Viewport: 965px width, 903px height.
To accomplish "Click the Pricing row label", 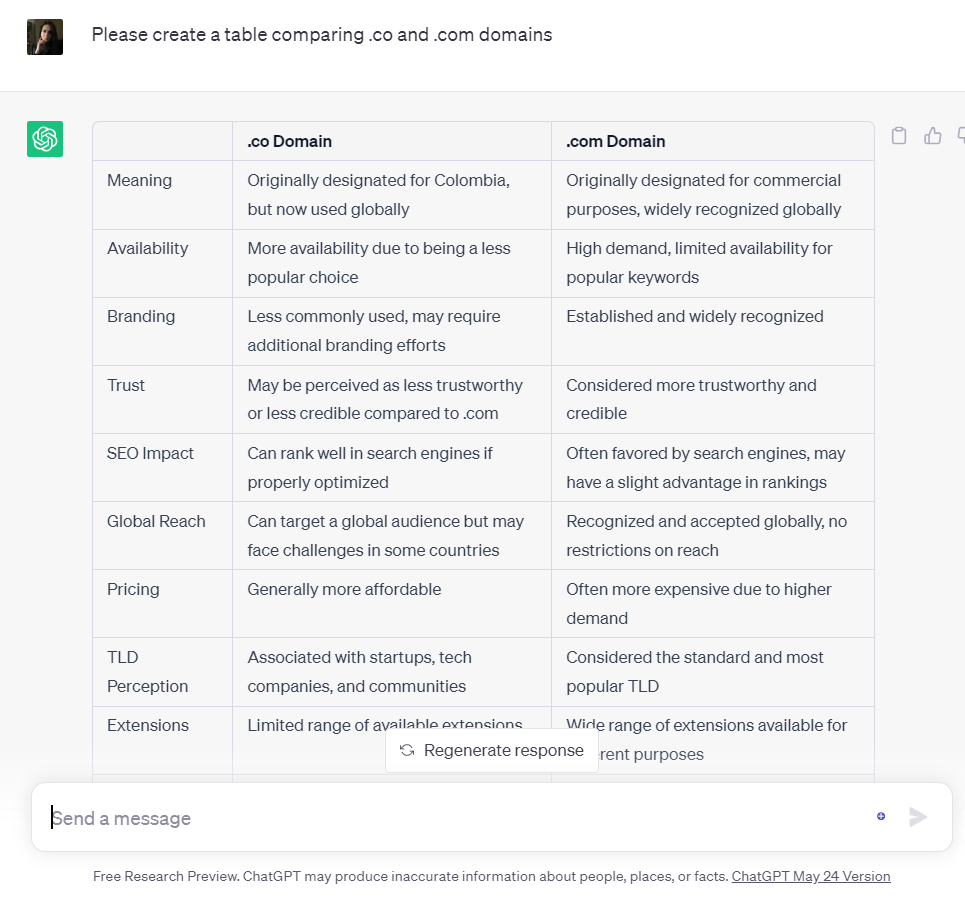I will [x=133, y=589].
